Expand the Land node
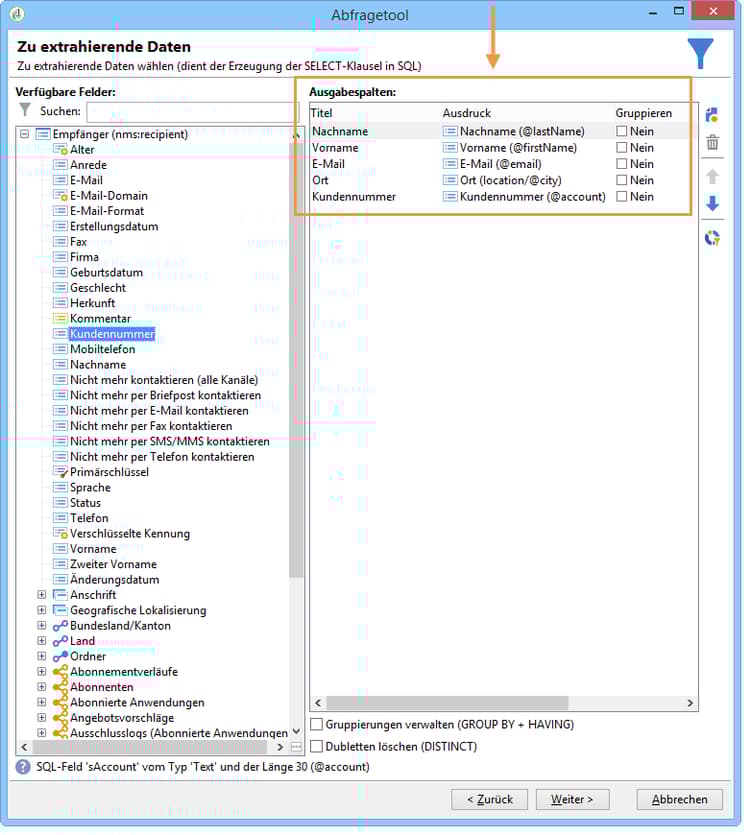This screenshot has width=750, height=835. click(x=42, y=641)
